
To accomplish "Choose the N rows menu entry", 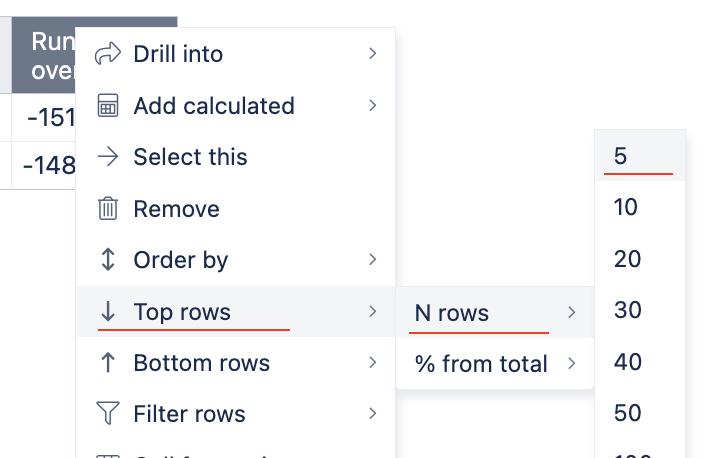I will click(495, 313).
